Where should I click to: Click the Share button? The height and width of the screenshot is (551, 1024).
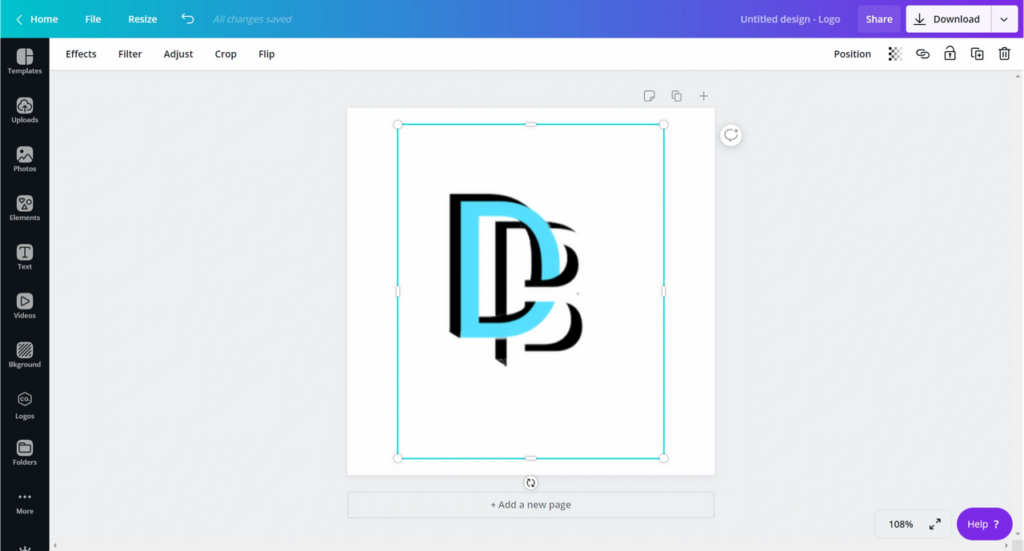[879, 19]
